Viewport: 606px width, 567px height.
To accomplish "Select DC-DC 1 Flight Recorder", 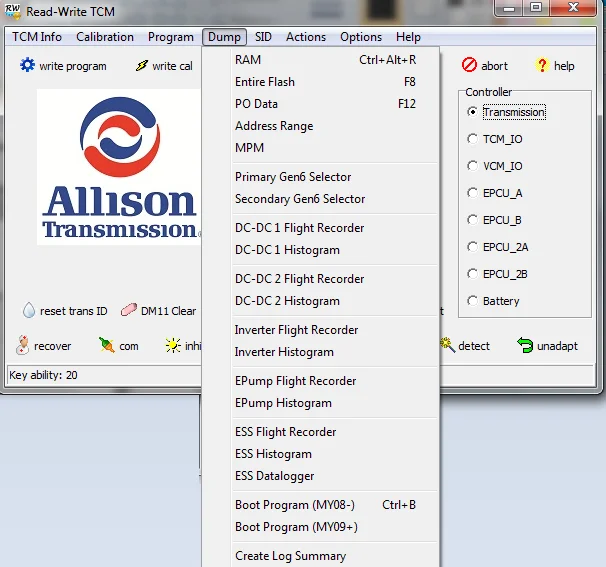I will pyautogui.click(x=321, y=228).
